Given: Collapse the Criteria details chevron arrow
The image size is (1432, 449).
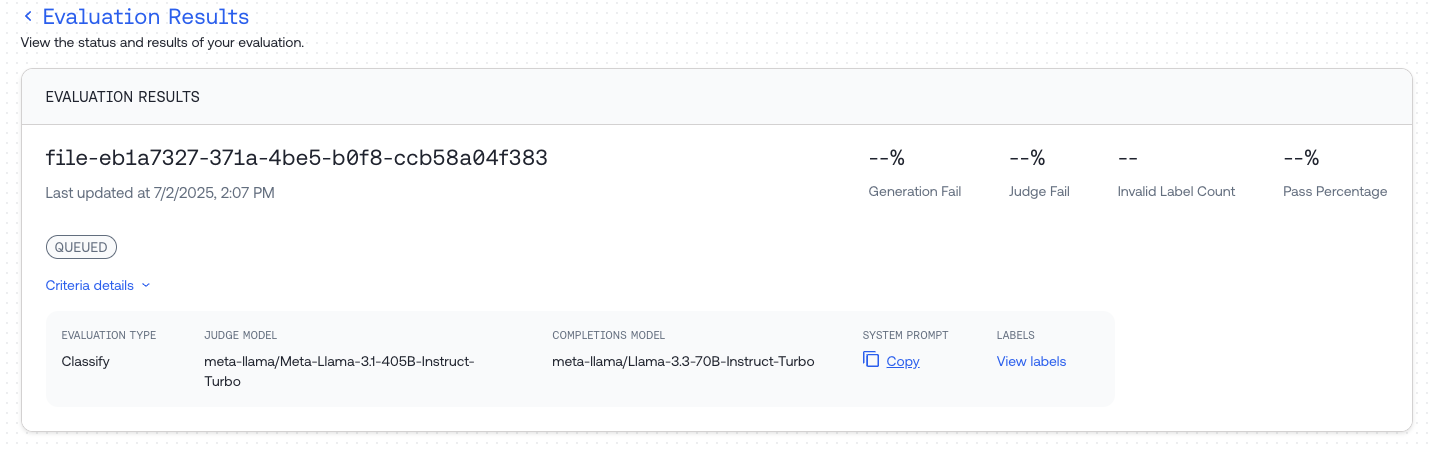Looking at the screenshot, I should point(146,285).
